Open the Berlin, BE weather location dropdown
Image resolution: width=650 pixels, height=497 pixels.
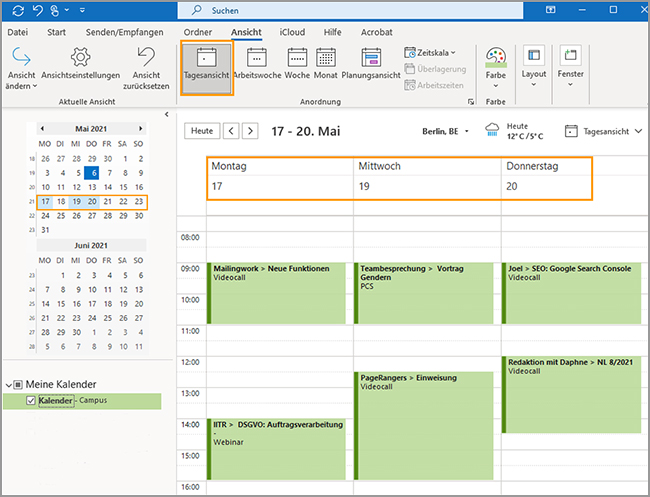(x=446, y=131)
